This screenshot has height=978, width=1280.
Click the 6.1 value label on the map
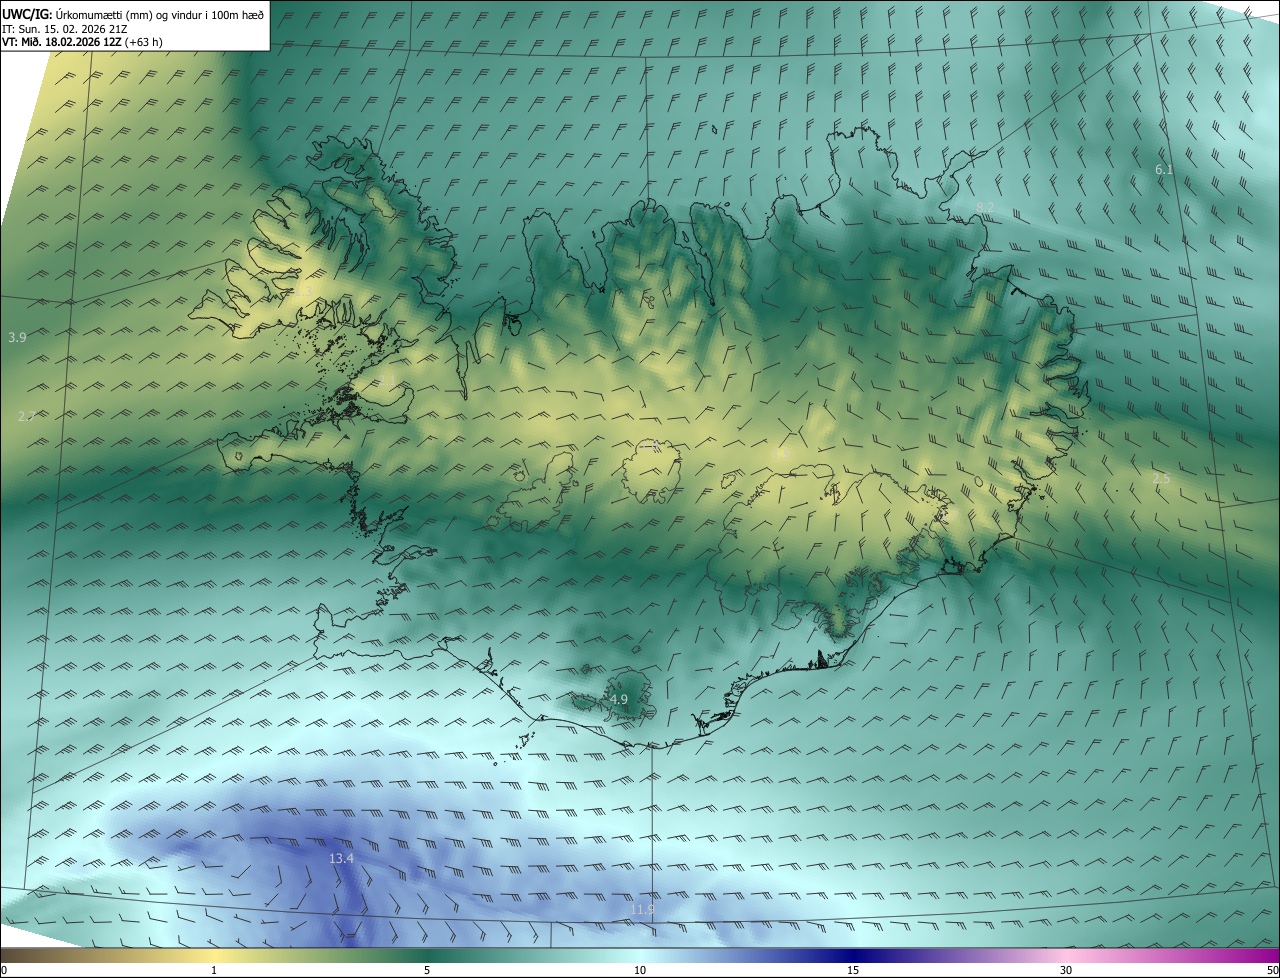point(1164,170)
